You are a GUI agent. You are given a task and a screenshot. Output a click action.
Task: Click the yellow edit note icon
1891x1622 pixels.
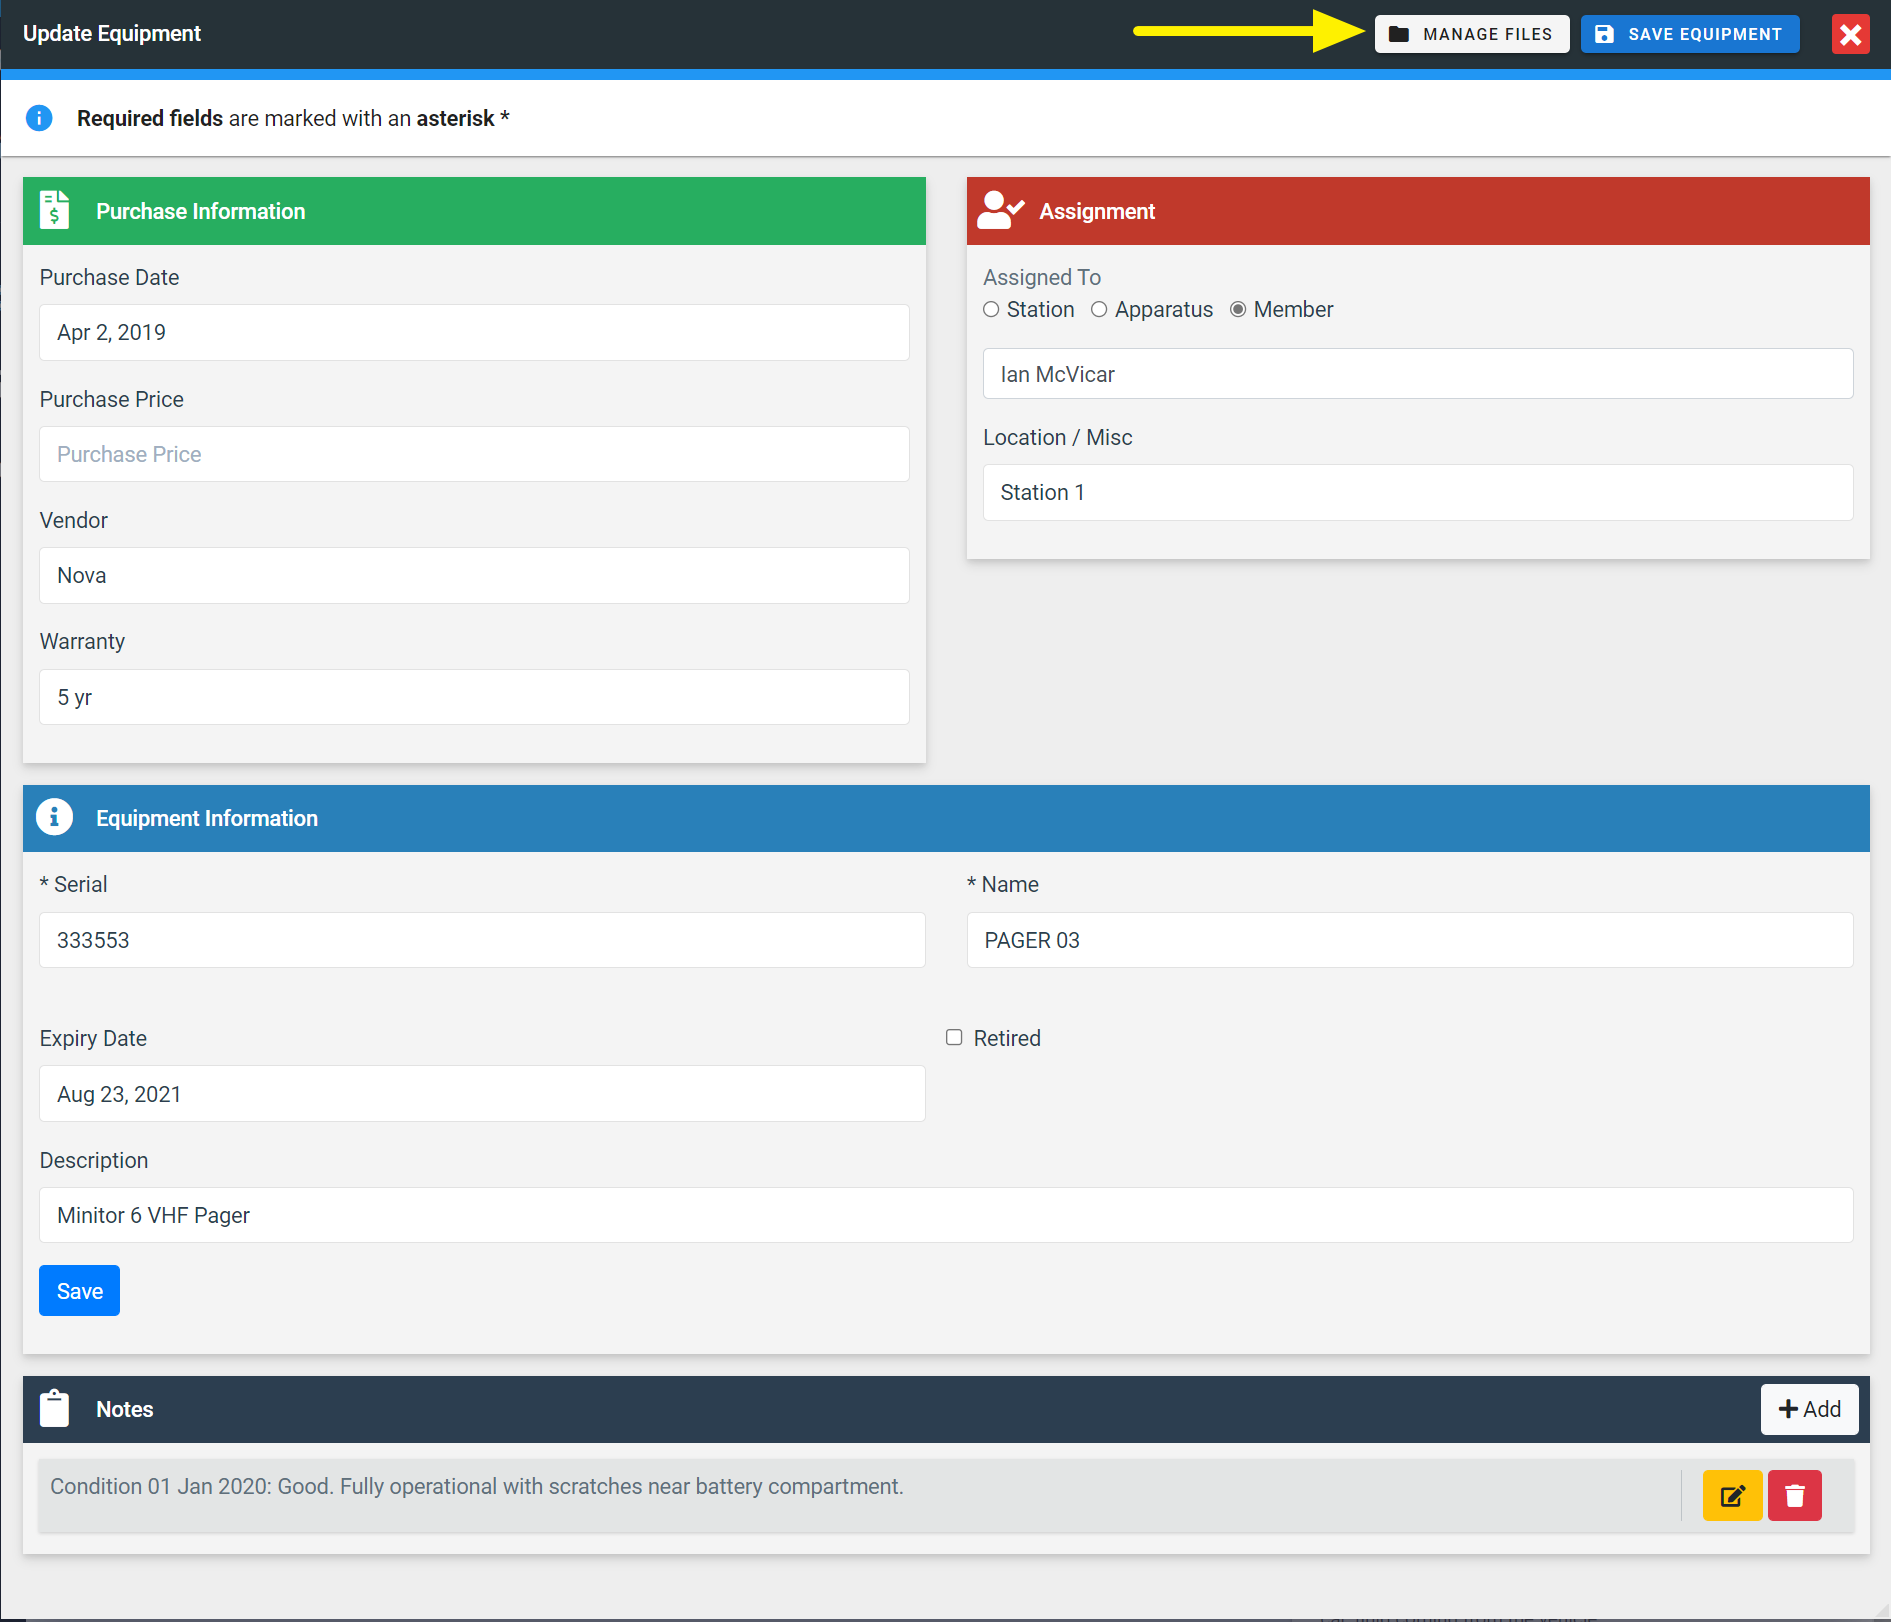[1732, 1496]
